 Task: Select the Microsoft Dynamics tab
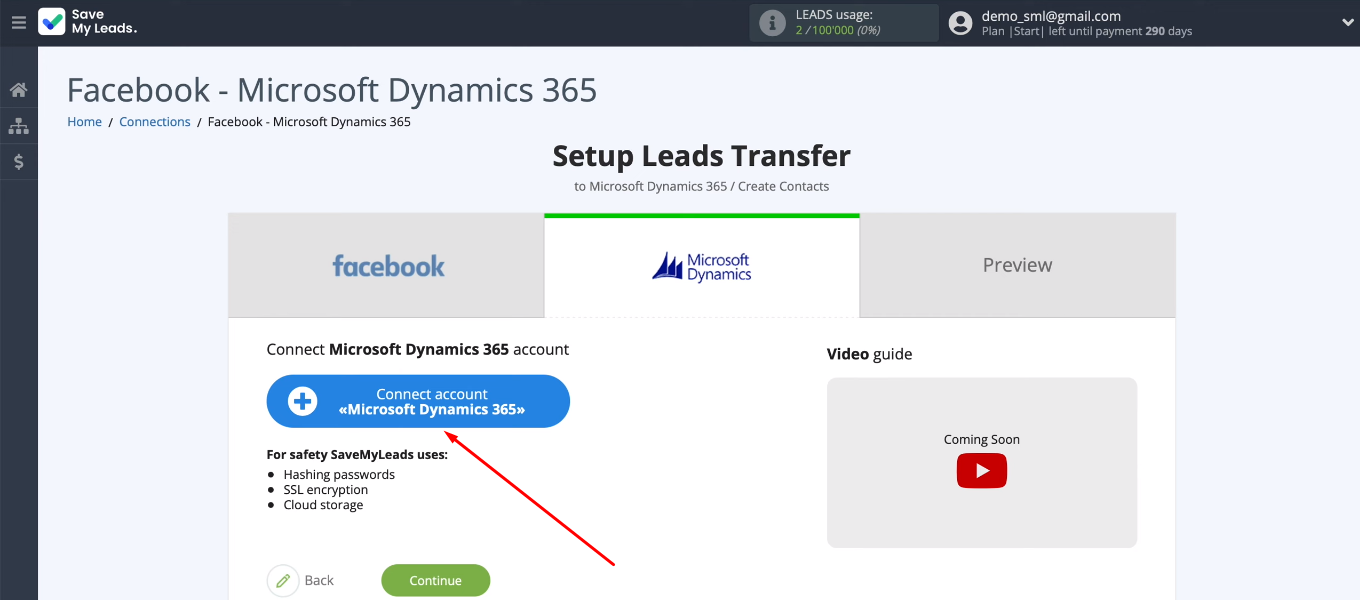[x=702, y=266]
